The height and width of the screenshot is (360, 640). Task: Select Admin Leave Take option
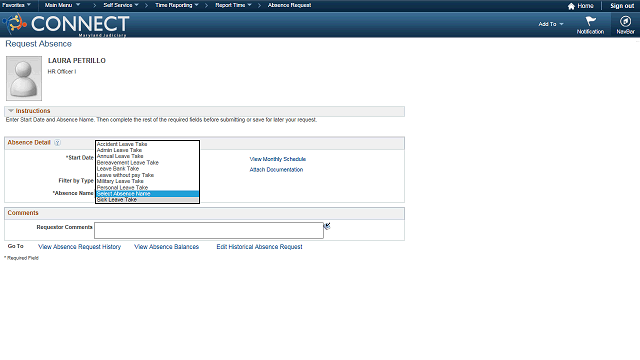pyautogui.click(x=147, y=150)
